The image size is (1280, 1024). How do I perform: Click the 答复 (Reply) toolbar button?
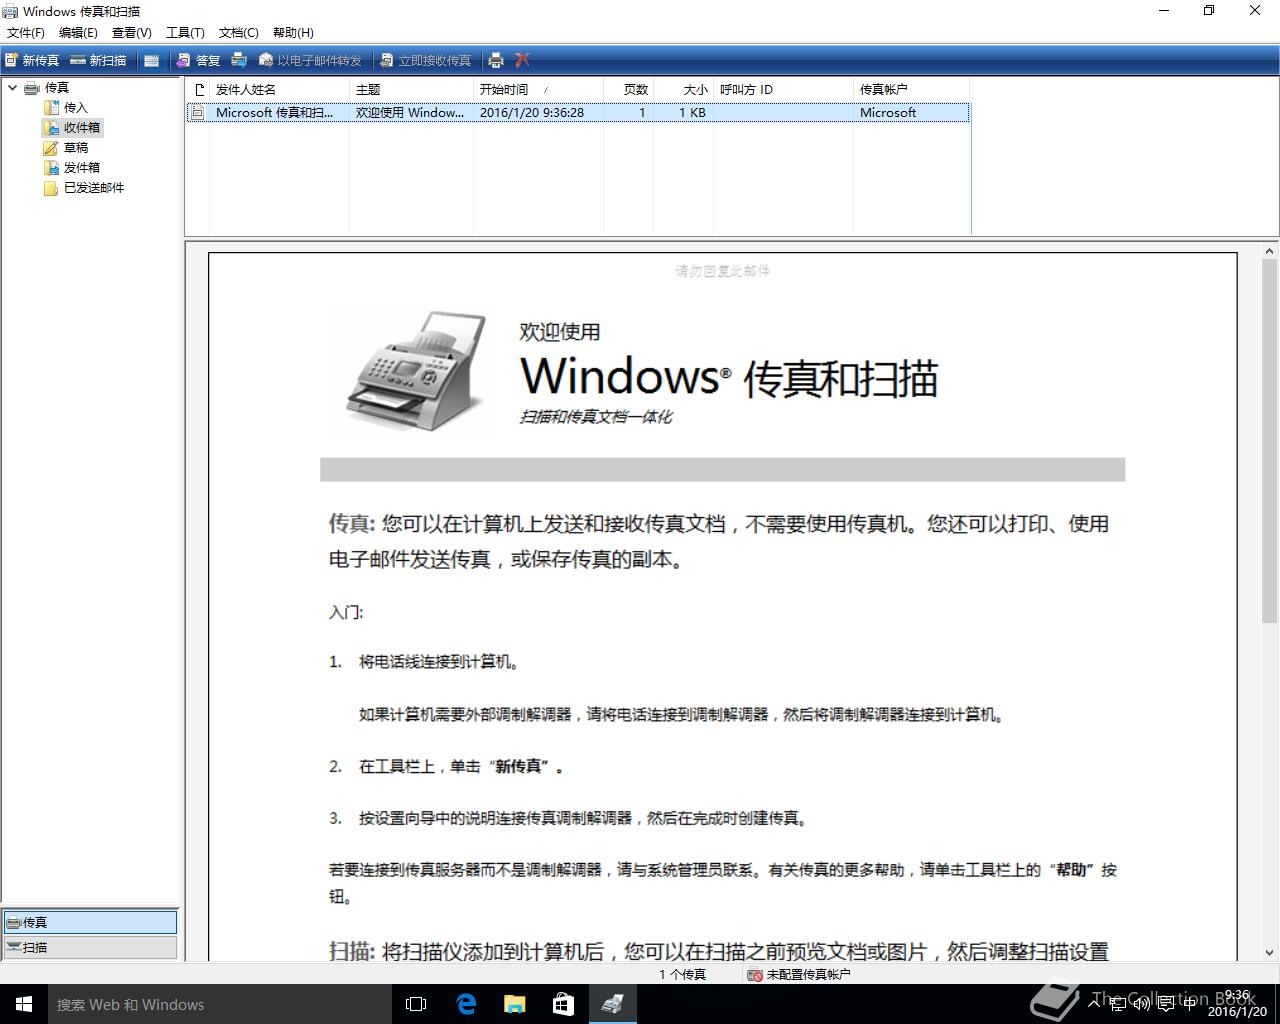(x=198, y=60)
